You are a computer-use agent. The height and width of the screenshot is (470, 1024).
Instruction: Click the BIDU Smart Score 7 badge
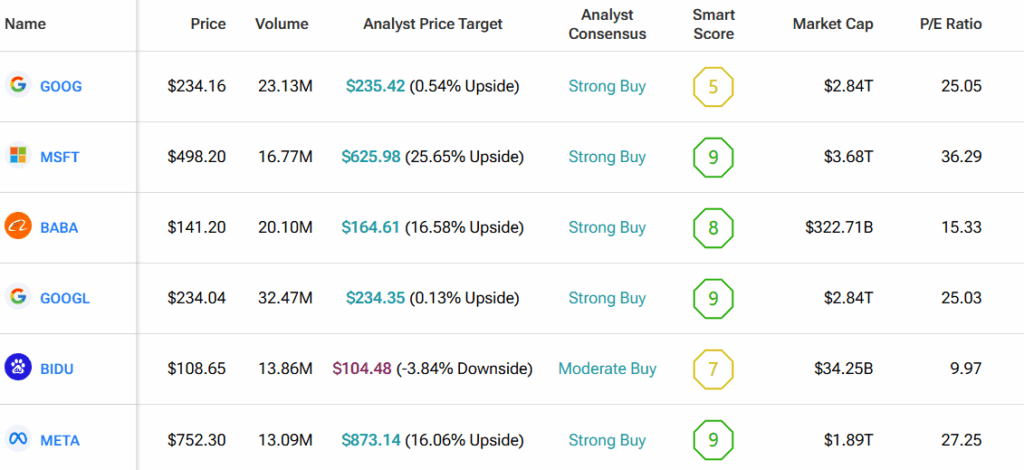point(713,369)
